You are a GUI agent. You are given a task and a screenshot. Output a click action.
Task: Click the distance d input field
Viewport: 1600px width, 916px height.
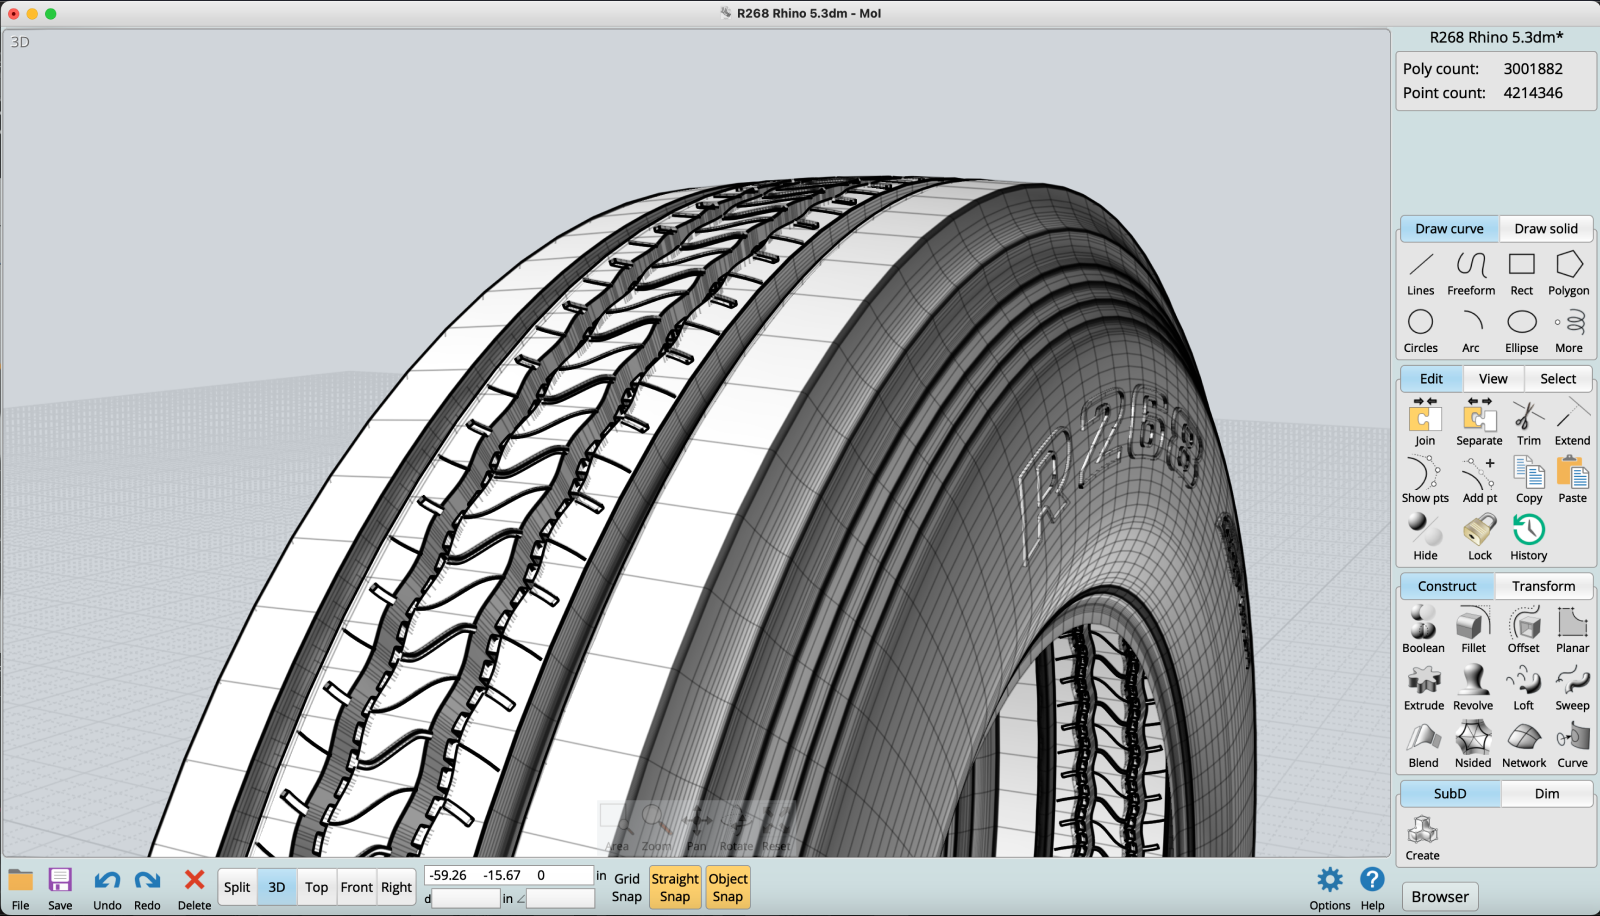tap(466, 899)
